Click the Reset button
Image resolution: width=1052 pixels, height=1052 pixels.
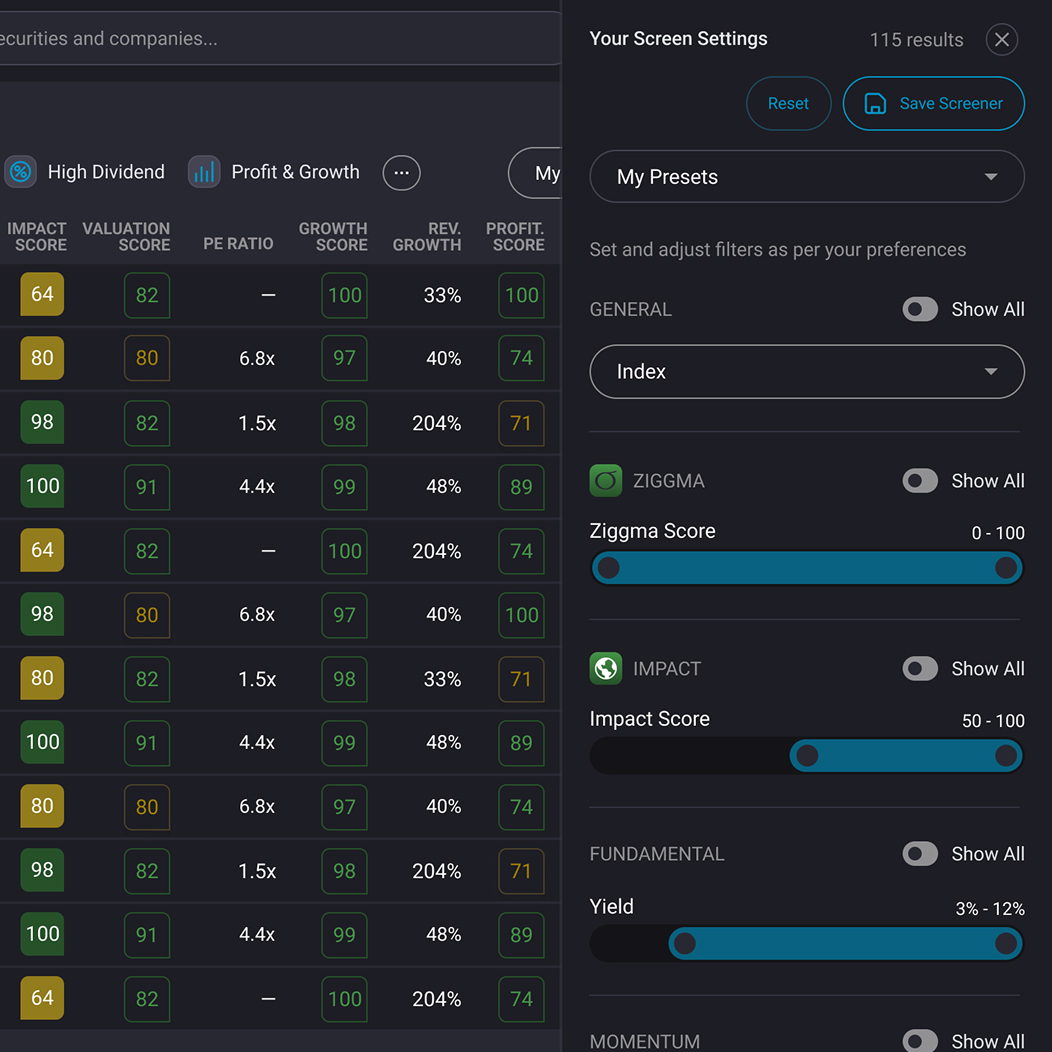click(x=788, y=103)
